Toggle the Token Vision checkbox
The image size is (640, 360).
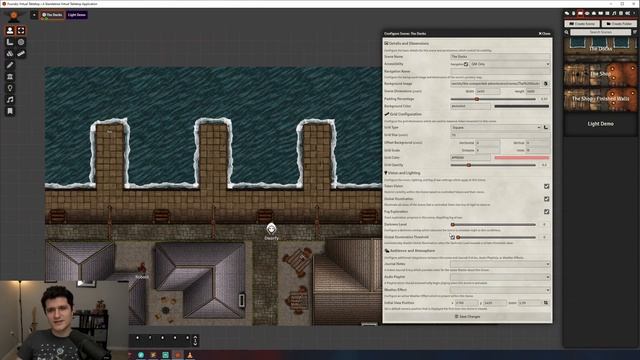547,186
